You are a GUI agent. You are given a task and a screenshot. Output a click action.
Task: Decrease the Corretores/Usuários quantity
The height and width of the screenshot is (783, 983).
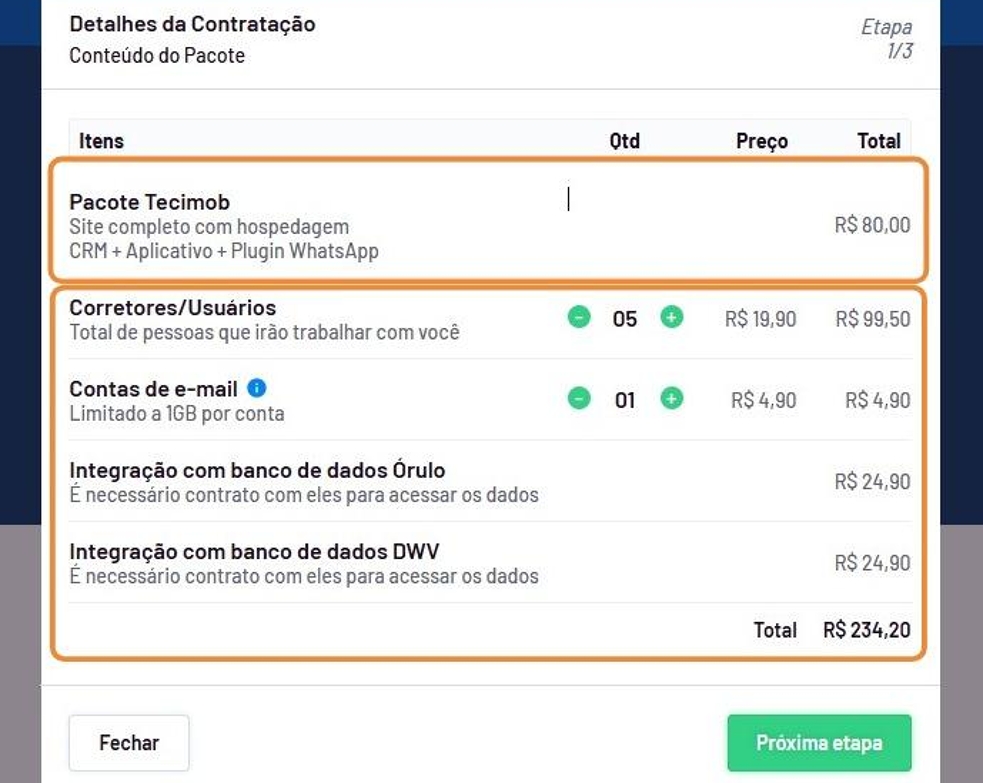tap(579, 318)
